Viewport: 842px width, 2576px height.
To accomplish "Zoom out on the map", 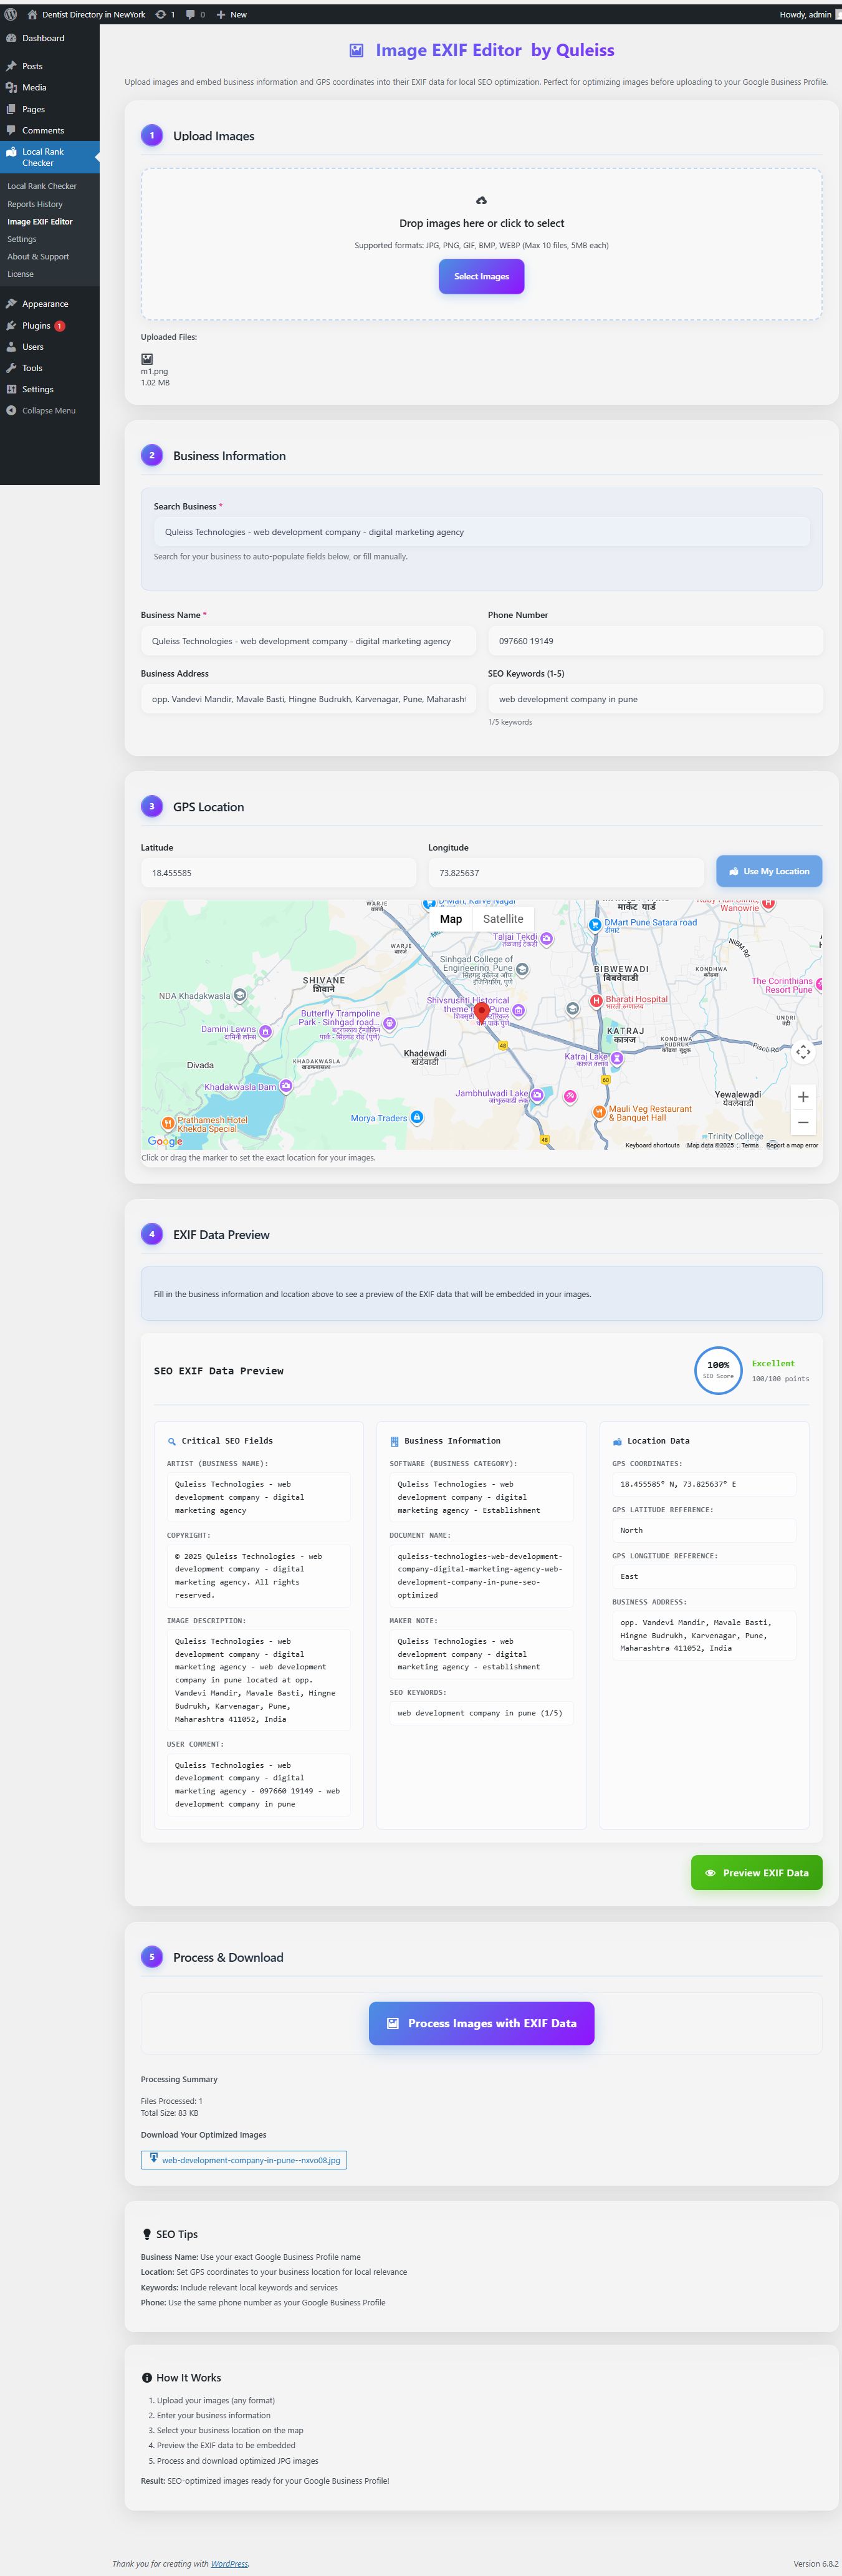I will point(802,1122).
